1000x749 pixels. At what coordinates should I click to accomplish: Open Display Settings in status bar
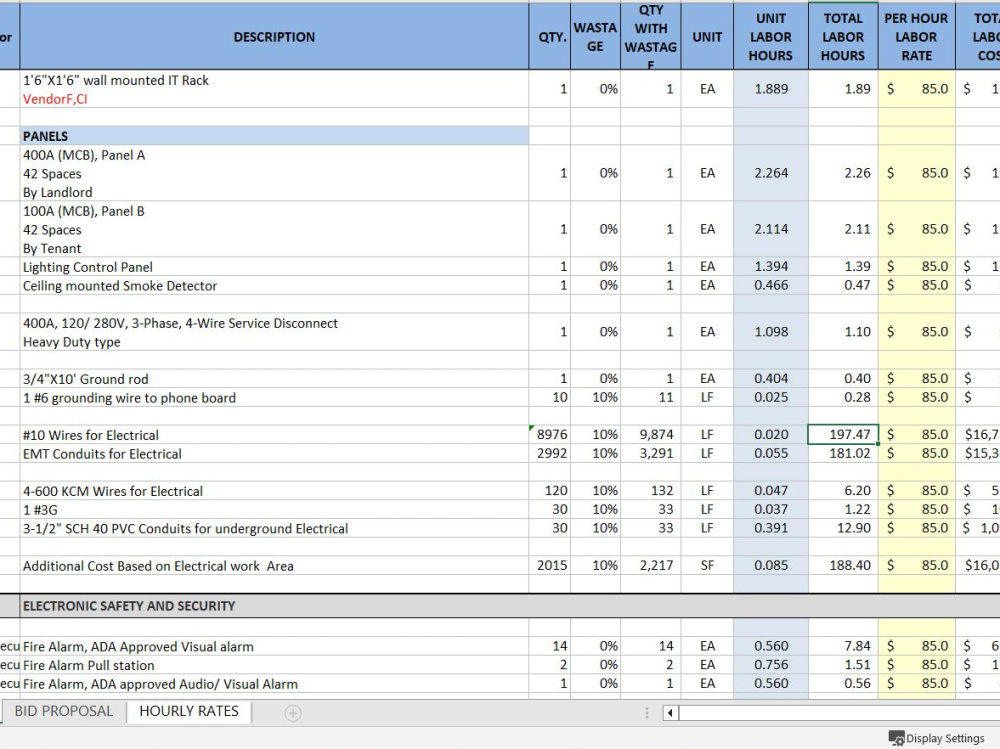point(937,738)
